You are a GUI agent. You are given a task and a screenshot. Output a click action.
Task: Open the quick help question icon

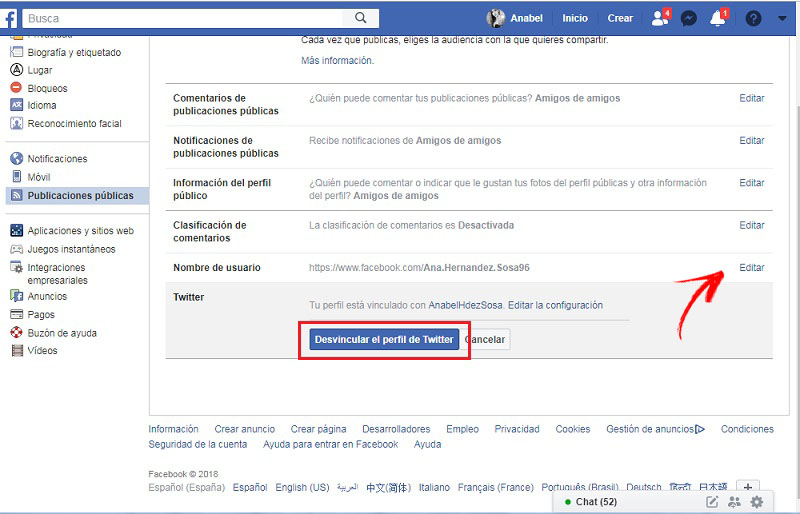[x=753, y=19]
